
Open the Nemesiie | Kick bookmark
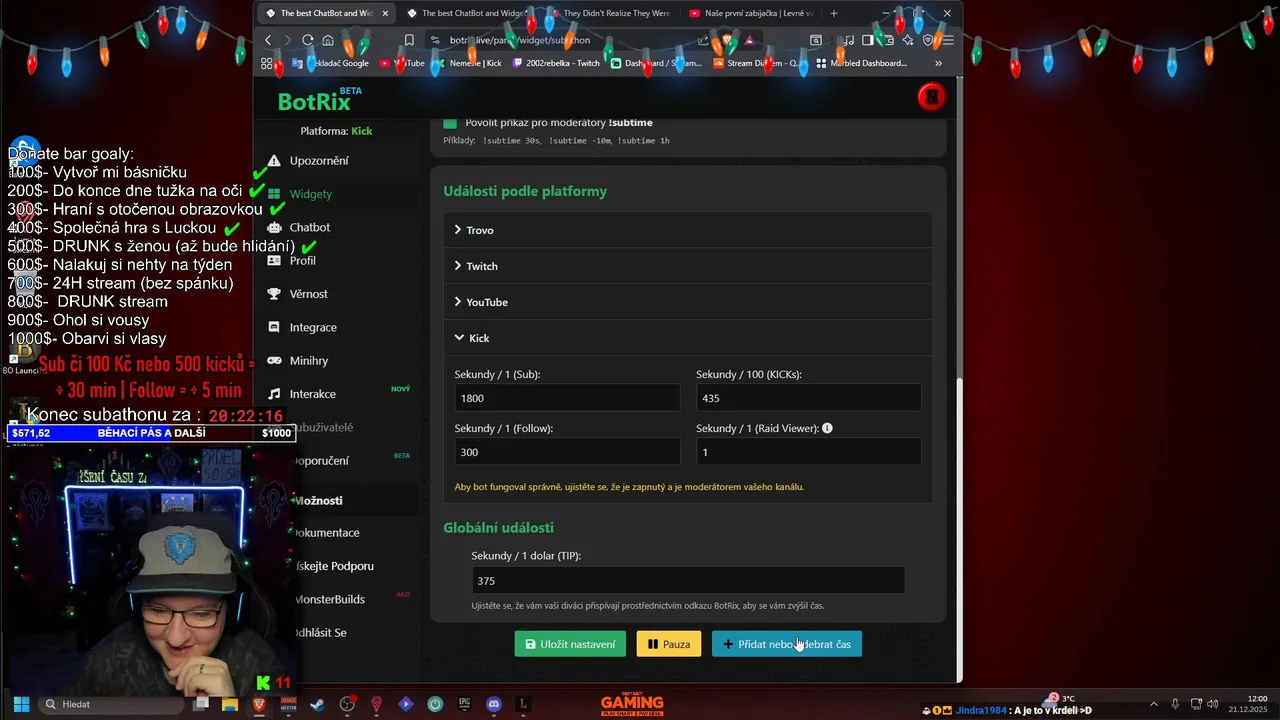click(x=469, y=63)
